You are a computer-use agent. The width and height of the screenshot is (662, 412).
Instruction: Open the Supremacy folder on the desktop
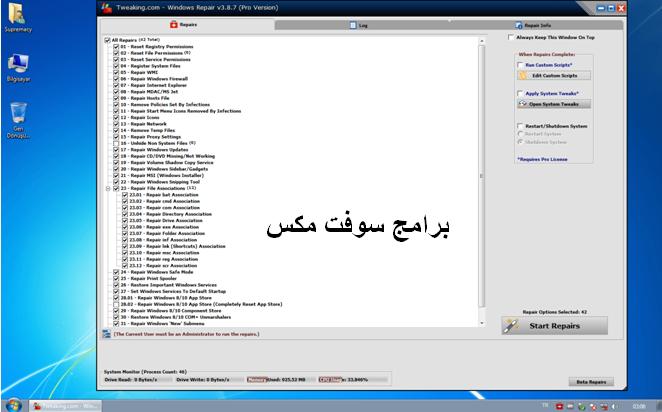18,17
